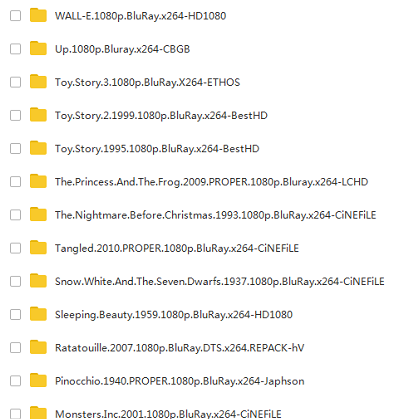Viewport: 404px width, 419px height.
Task: Check the Ratatouille.2007 row checkbox
Action: tap(15, 348)
